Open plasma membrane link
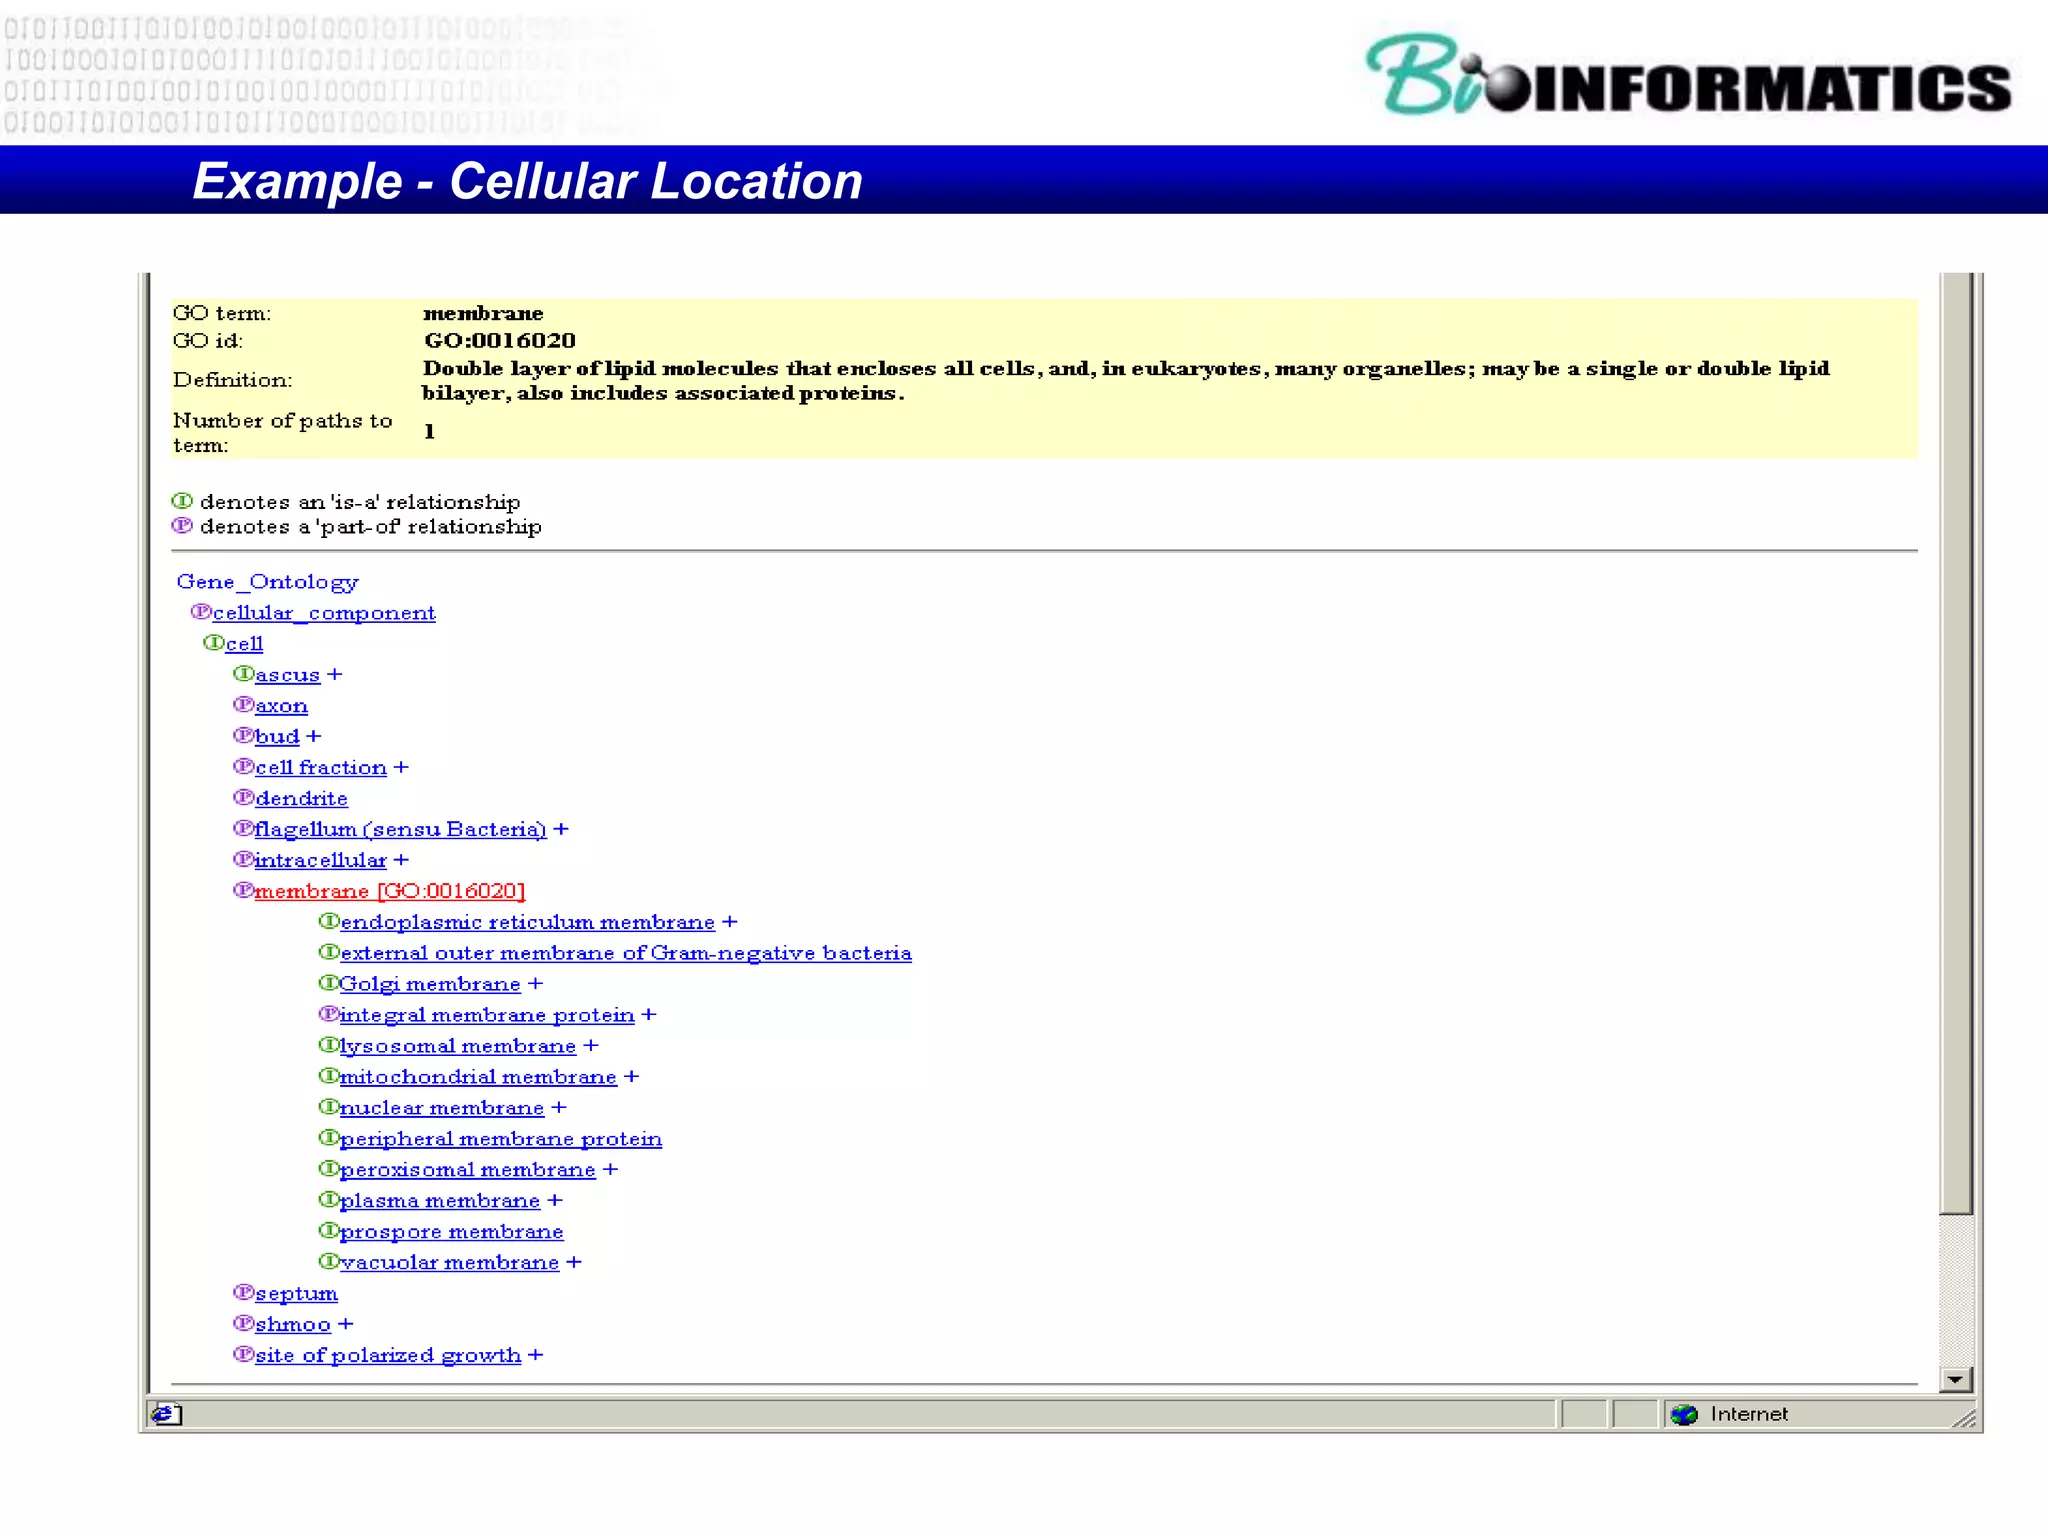This screenshot has height=1536, width=2048. [x=440, y=1201]
